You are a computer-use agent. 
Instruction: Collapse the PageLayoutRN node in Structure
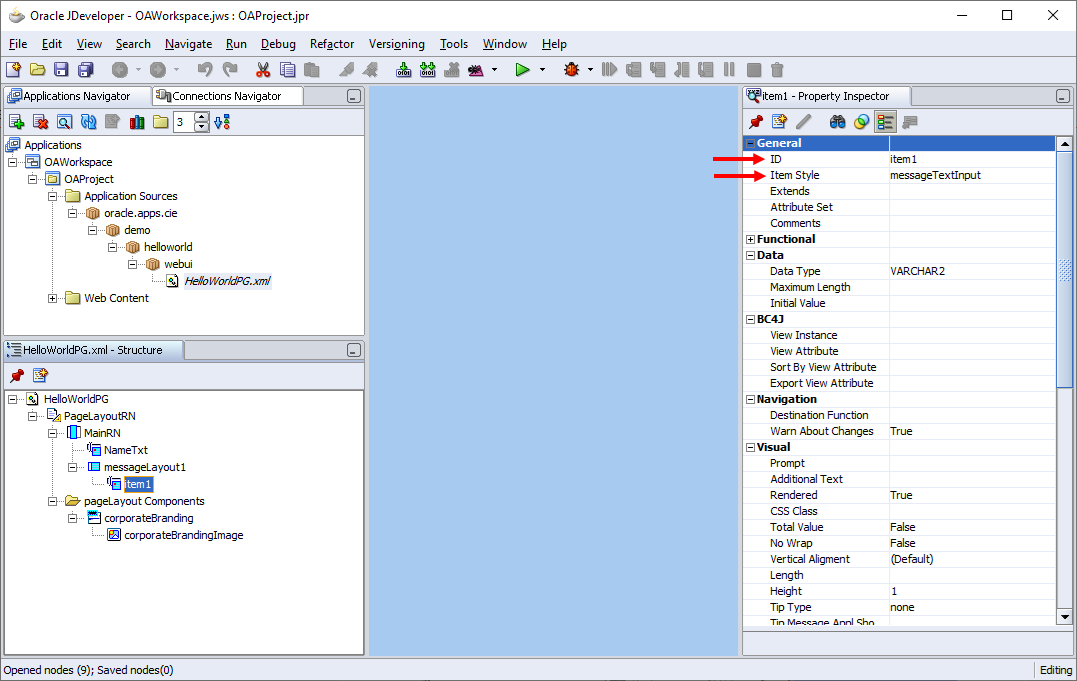point(32,416)
